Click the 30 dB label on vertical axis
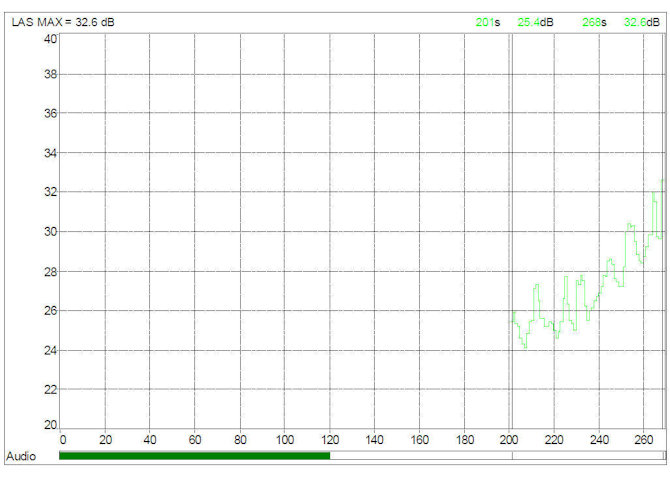The width and height of the screenshot is (670, 477). [49, 231]
